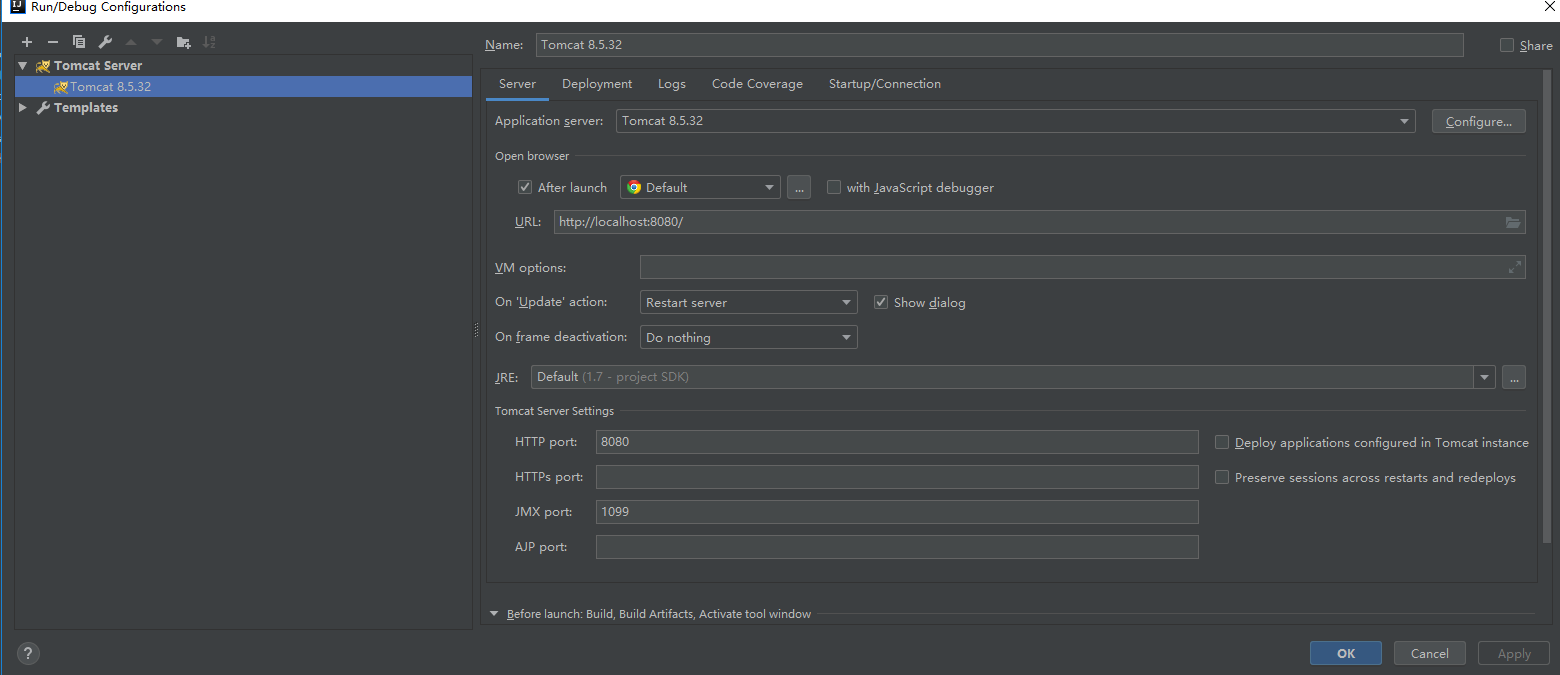Collapse the Before launch section
Image resolution: width=1560 pixels, height=675 pixels.
pyautogui.click(x=494, y=614)
